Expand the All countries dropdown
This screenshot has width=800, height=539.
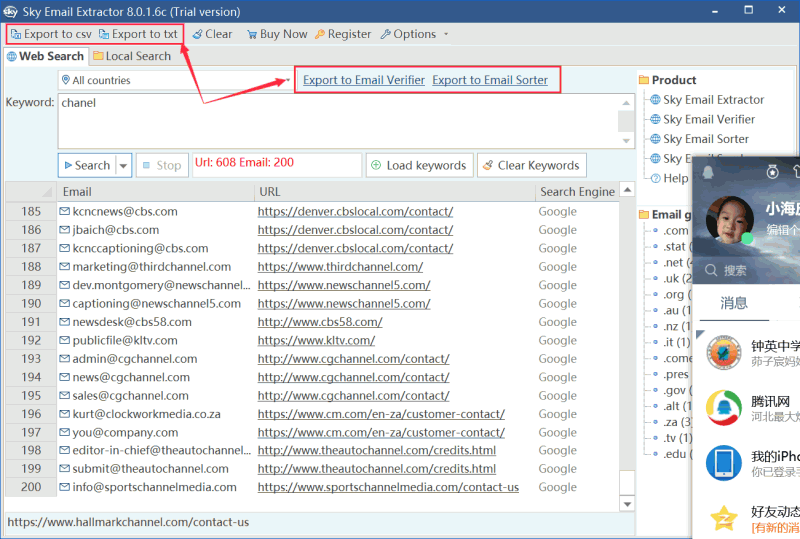click(x=287, y=80)
